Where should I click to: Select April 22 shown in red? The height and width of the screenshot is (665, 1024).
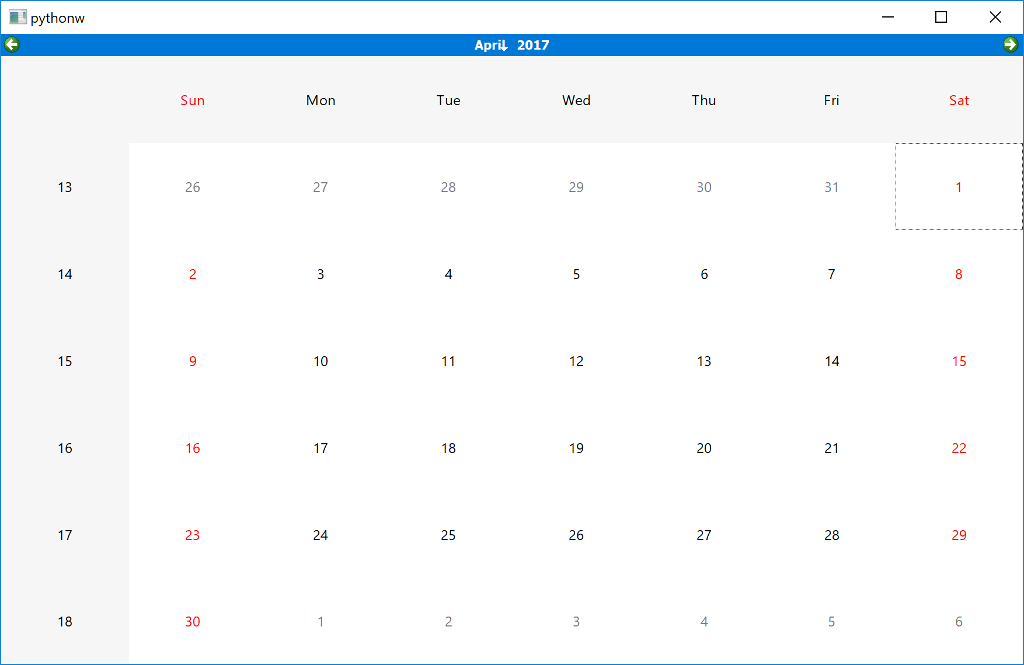(x=959, y=448)
